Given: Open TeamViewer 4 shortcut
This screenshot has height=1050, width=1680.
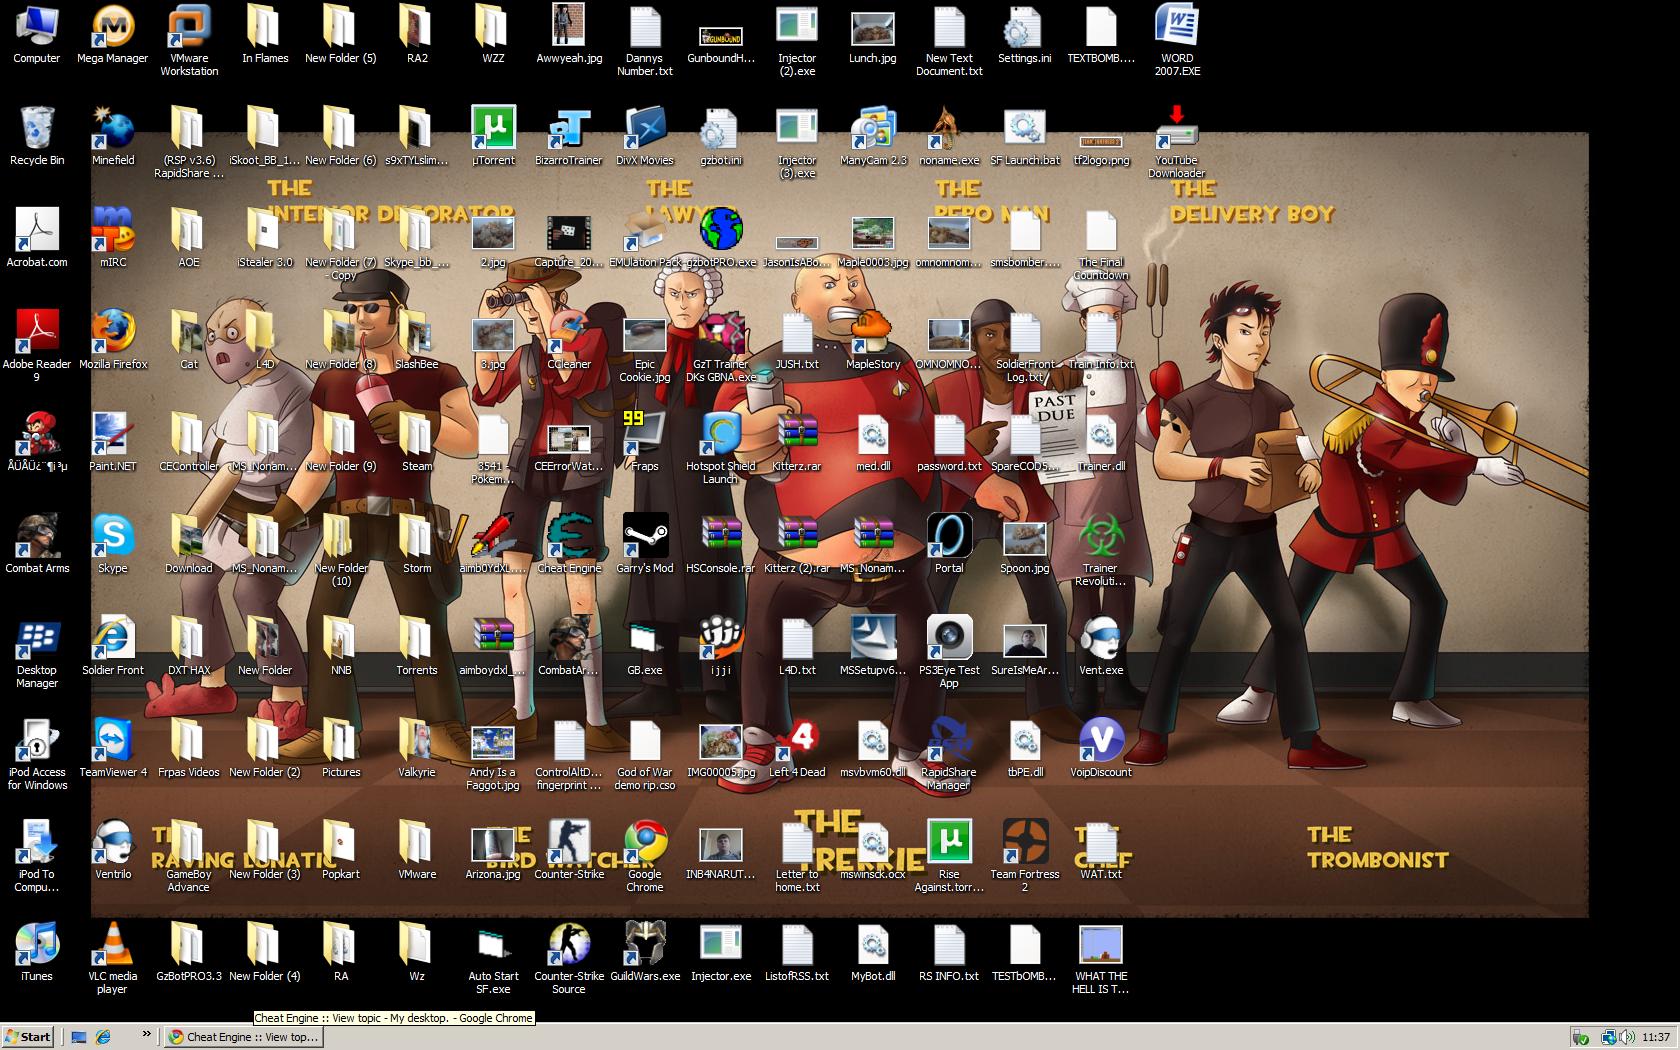Looking at the screenshot, I should point(113,749).
